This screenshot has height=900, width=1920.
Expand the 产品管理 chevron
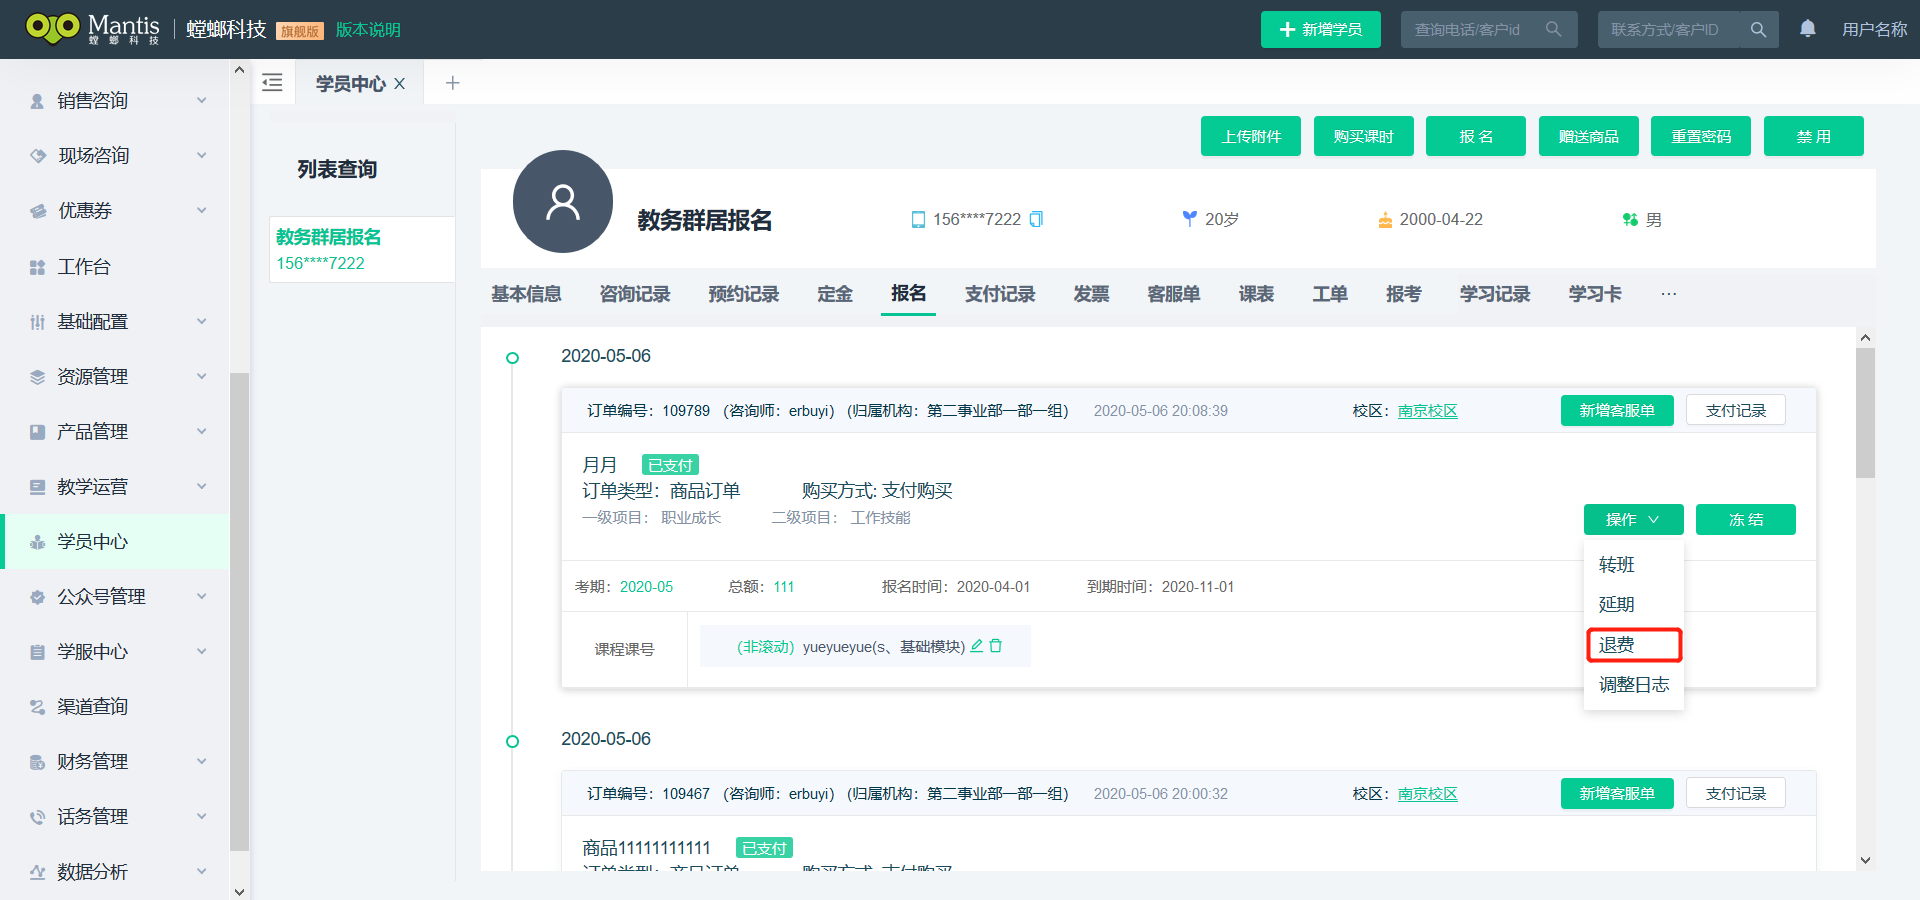(201, 431)
